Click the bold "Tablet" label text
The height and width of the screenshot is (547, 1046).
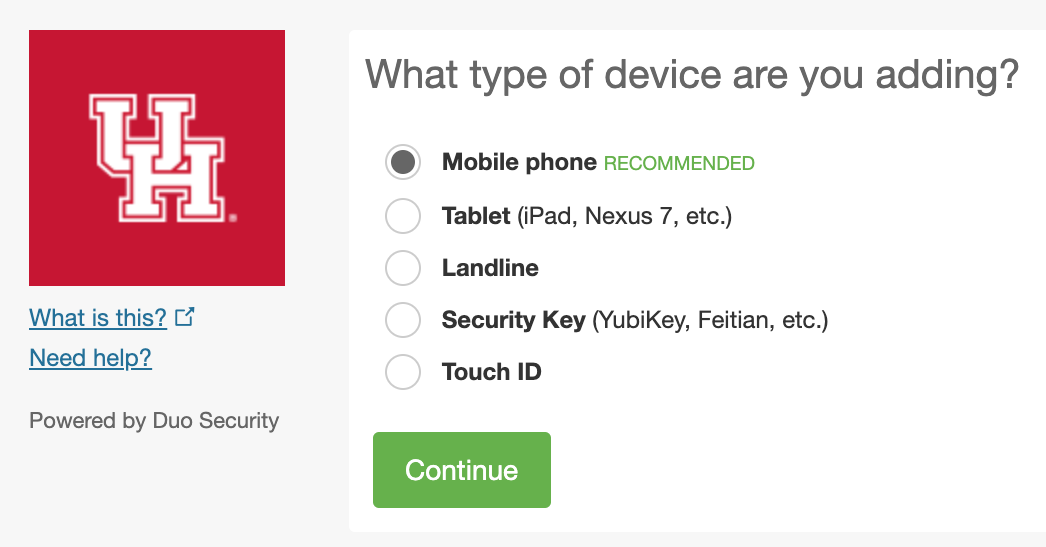click(476, 216)
